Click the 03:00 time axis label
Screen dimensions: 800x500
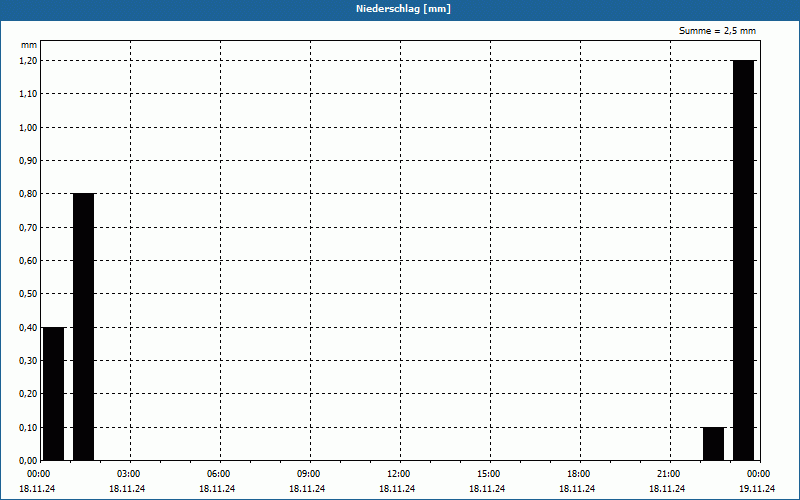[128, 474]
